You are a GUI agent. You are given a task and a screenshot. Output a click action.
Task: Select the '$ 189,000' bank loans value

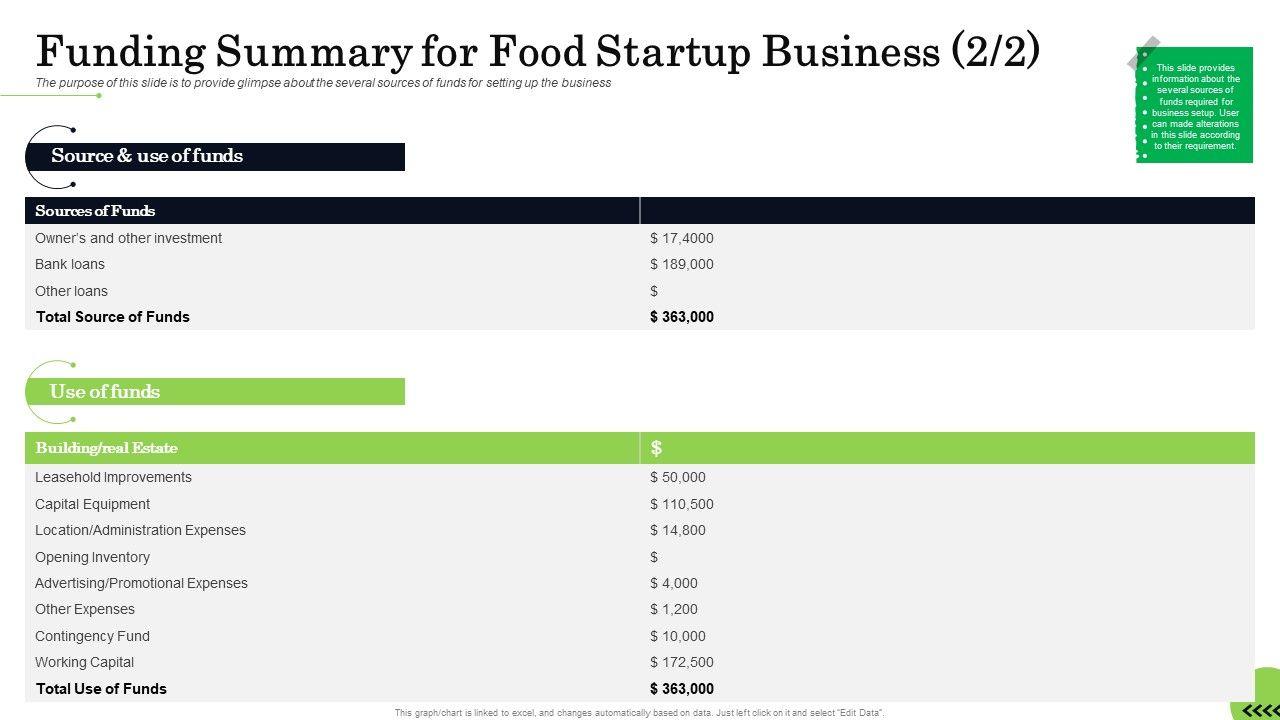(x=682, y=264)
